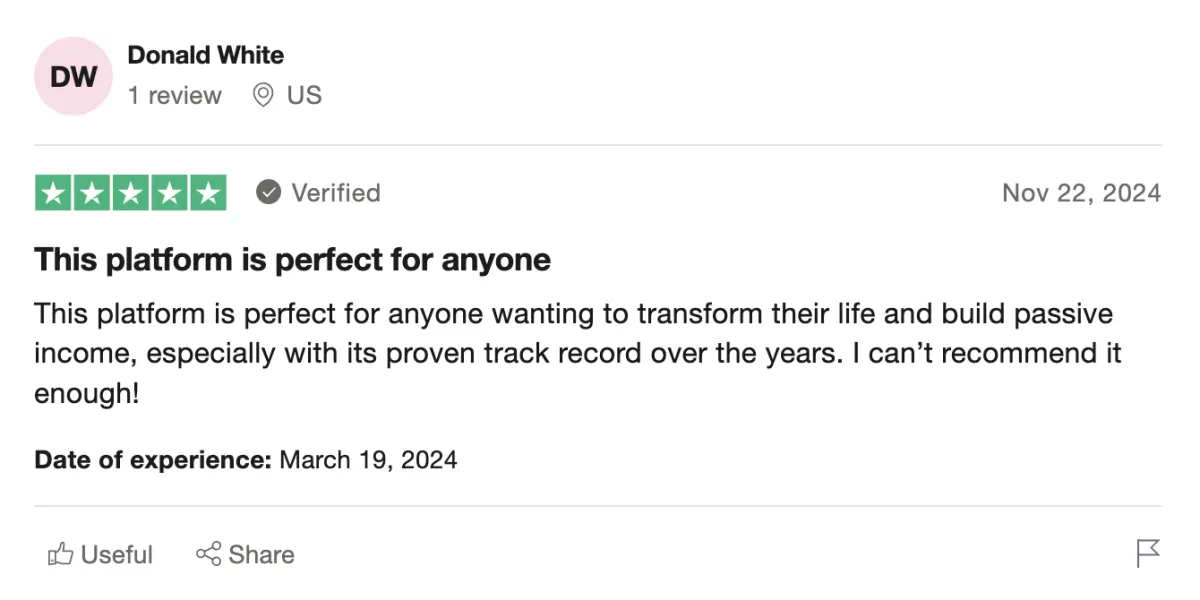
Task: Report the review using the flag icon
Action: pyautogui.click(x=1148, y=553)
